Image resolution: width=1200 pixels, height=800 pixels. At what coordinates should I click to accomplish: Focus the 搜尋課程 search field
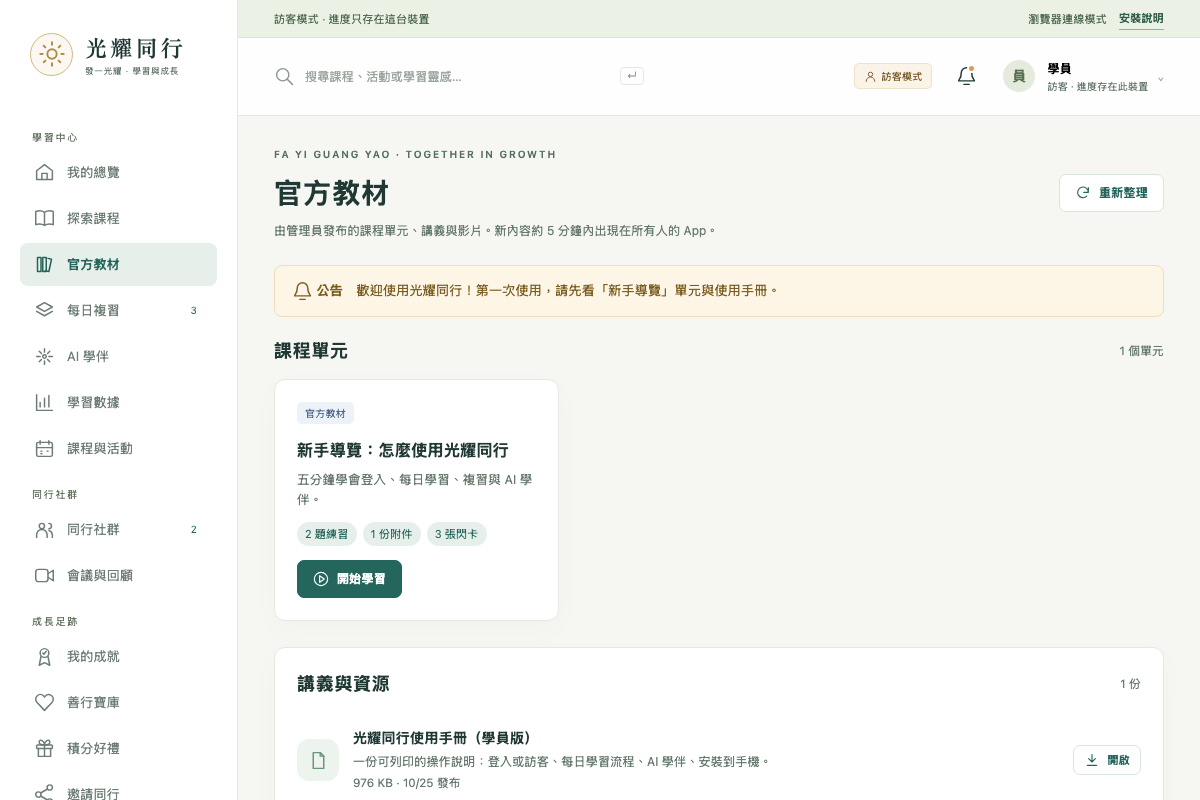point(460,76)
